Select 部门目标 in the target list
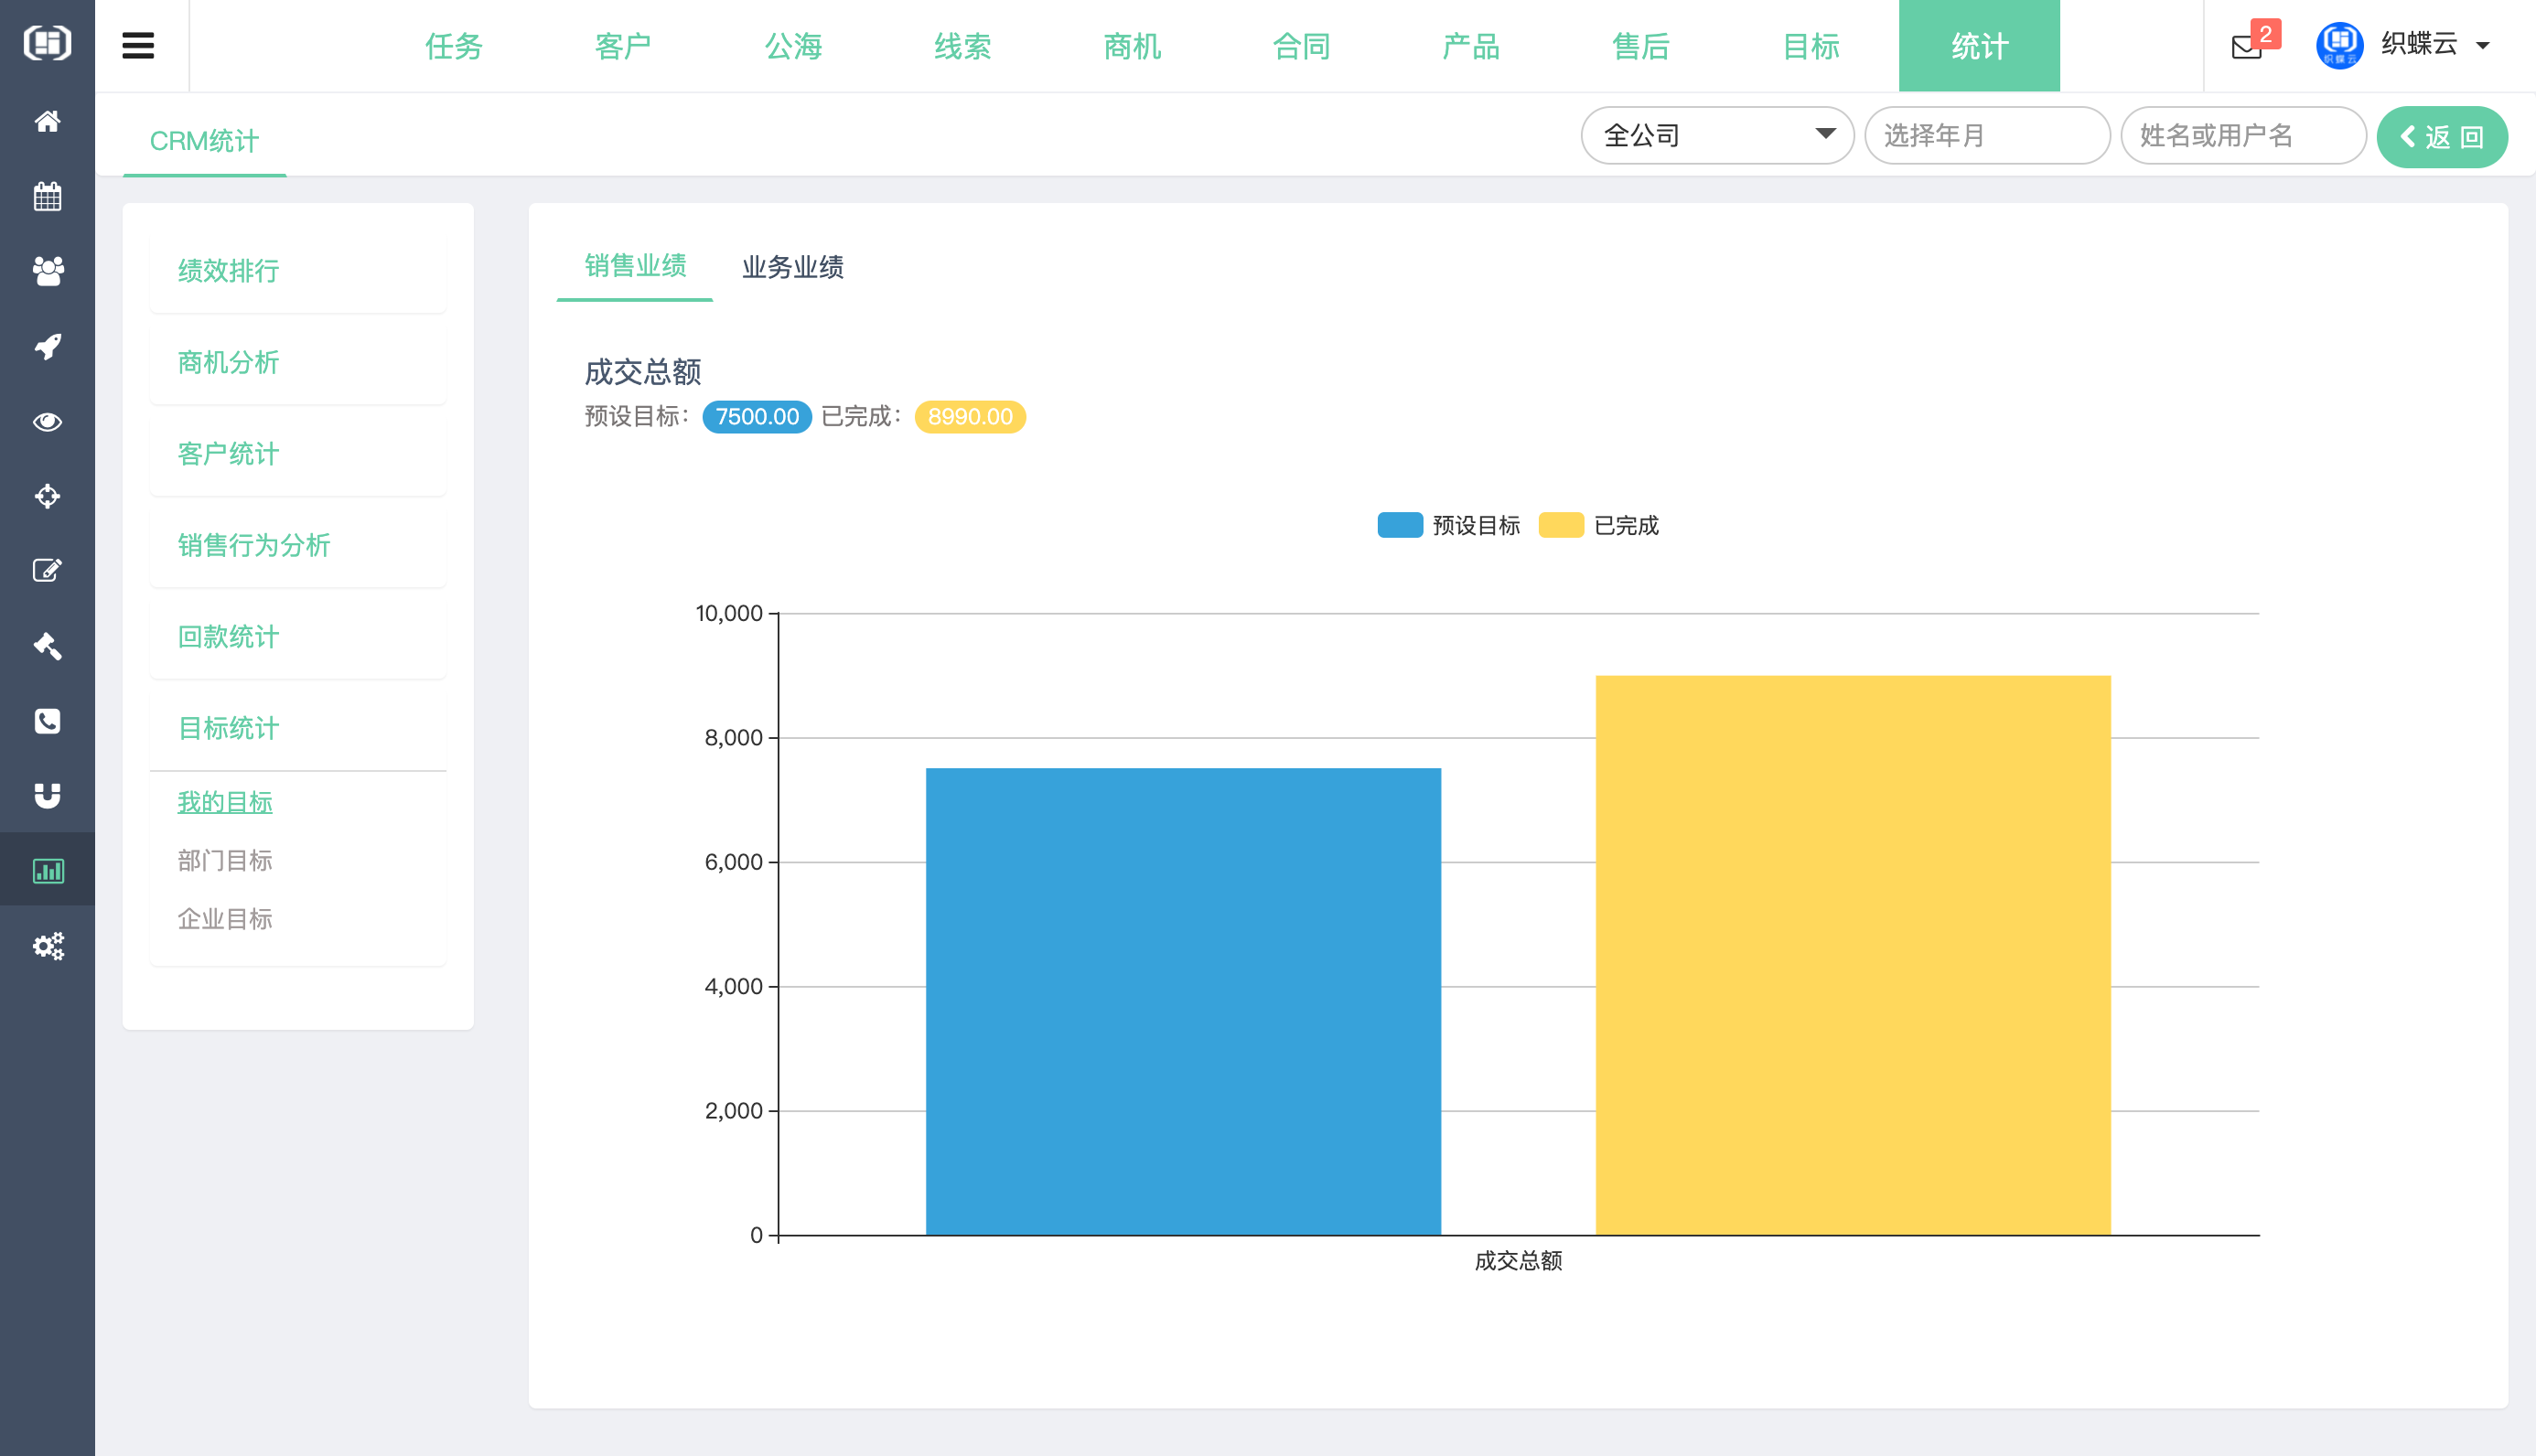 [224, 860]
